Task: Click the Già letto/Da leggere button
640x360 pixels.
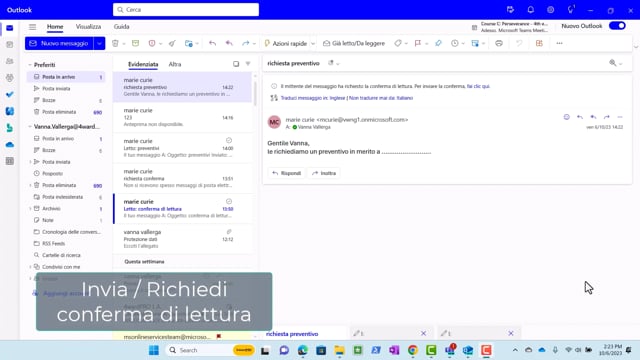Action: (x=354, y=43)
